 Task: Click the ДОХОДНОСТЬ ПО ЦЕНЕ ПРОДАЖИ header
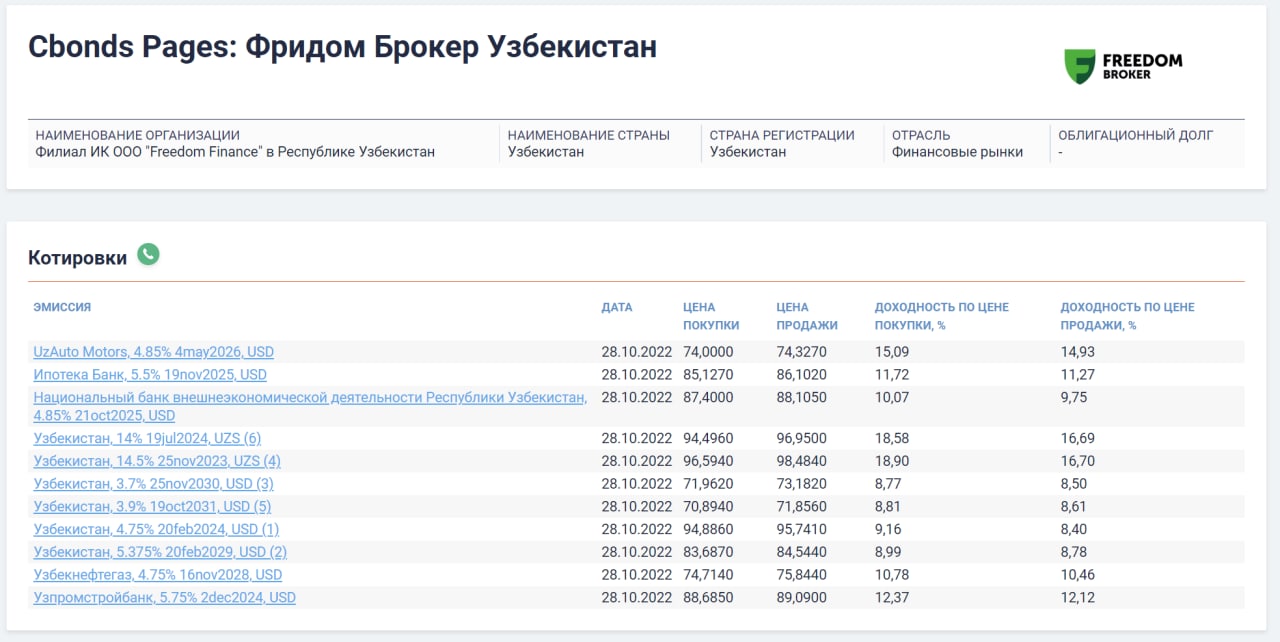[x=1128, y=316]
